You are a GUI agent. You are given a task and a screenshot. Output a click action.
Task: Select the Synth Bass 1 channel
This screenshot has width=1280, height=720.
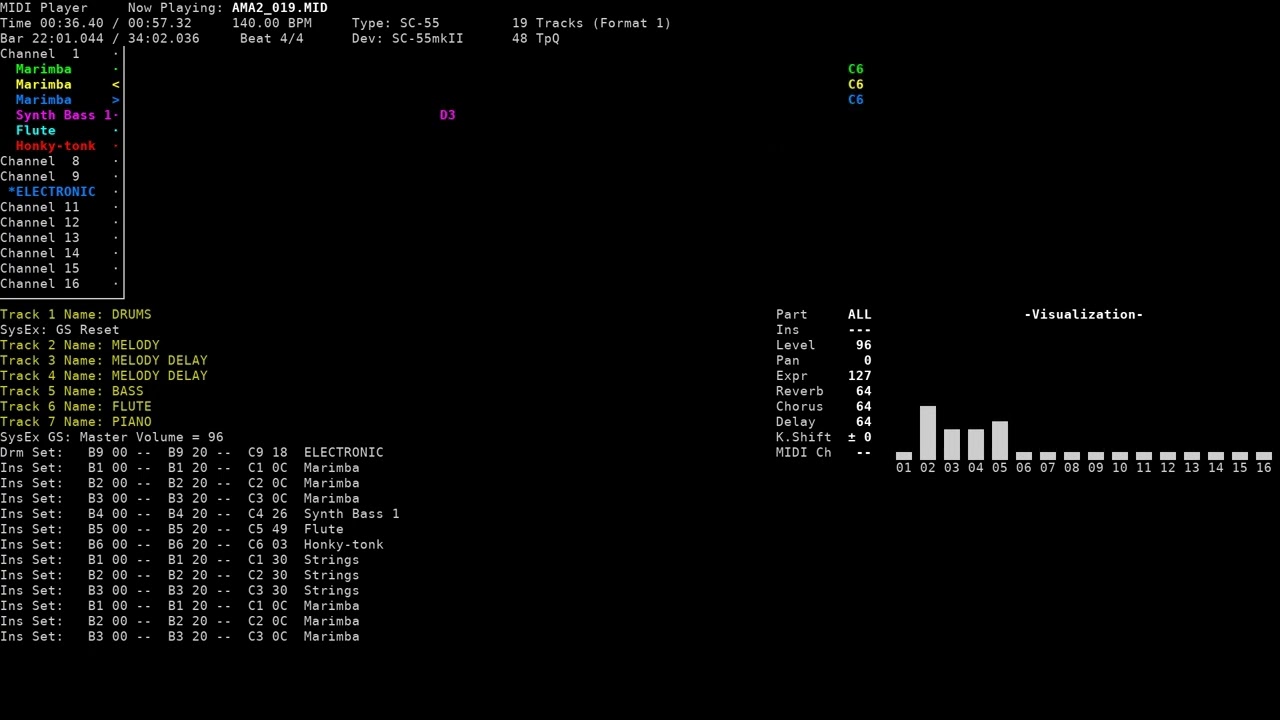[60, 115]
